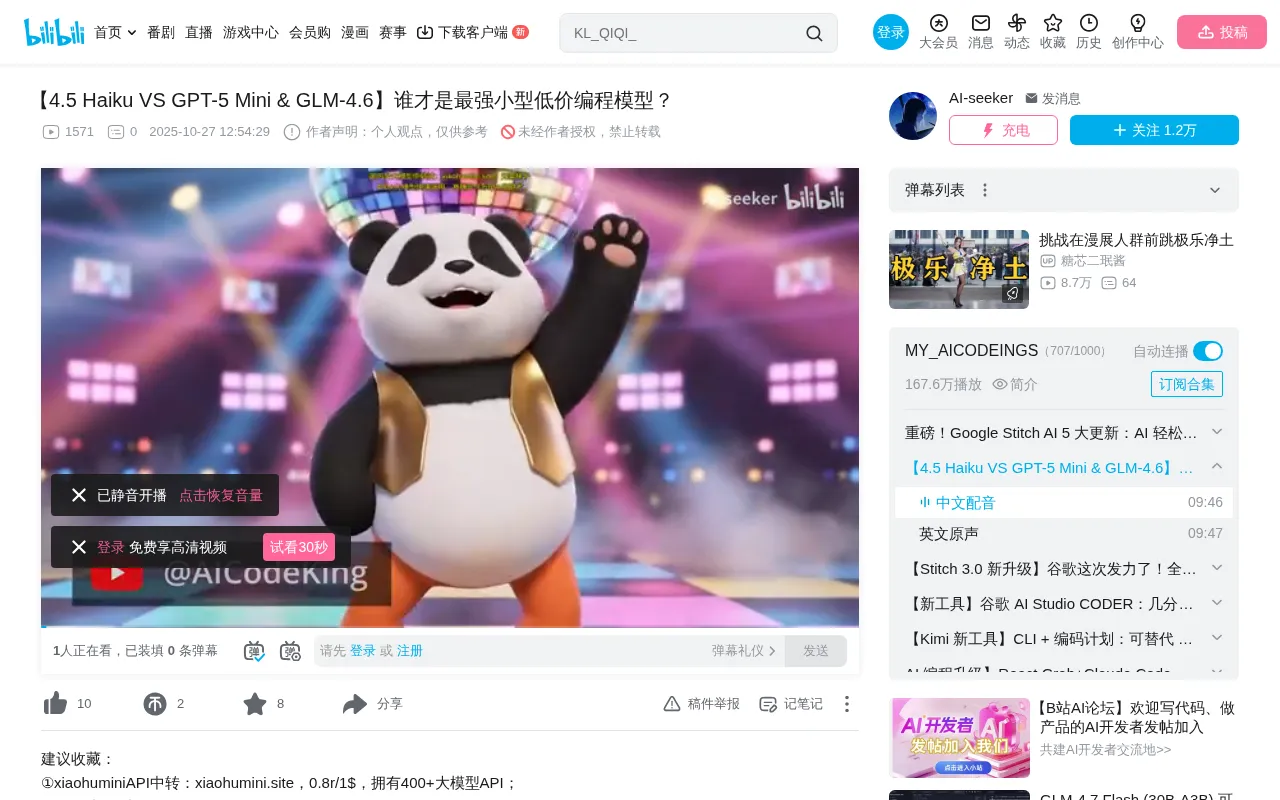The width and height of the screenshot is (1280, 800).
Task: Open the 极乐净土 recommended video thumbnail
Action: click(959, 269)
